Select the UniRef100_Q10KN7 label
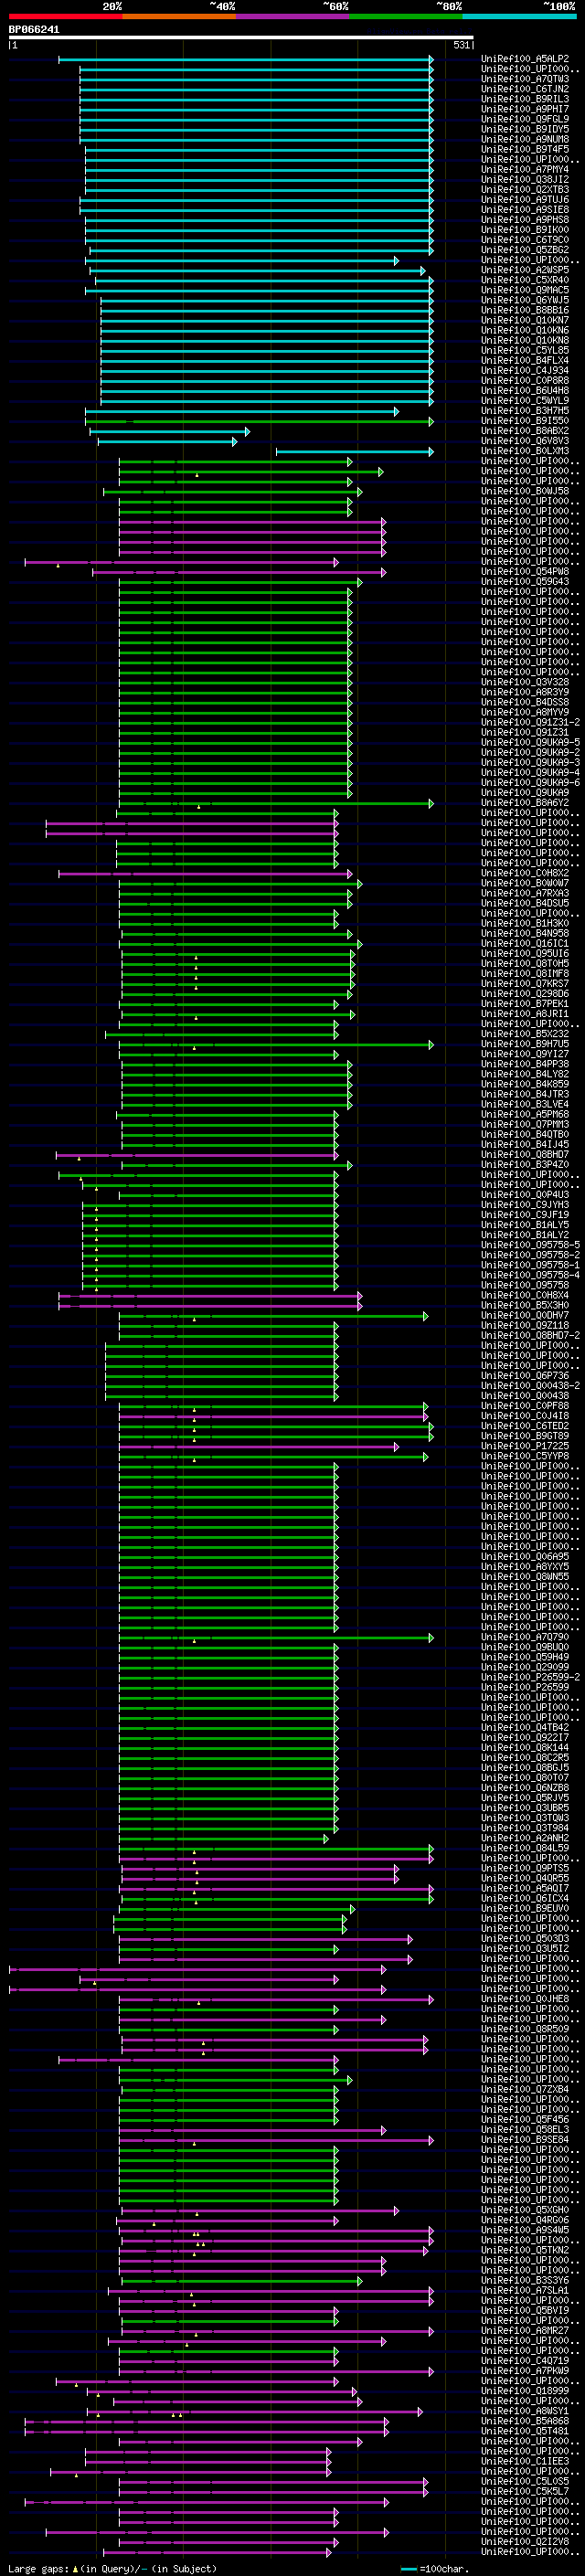The image size is (585, 2576). pyautogui.click(x=525, y=321)
